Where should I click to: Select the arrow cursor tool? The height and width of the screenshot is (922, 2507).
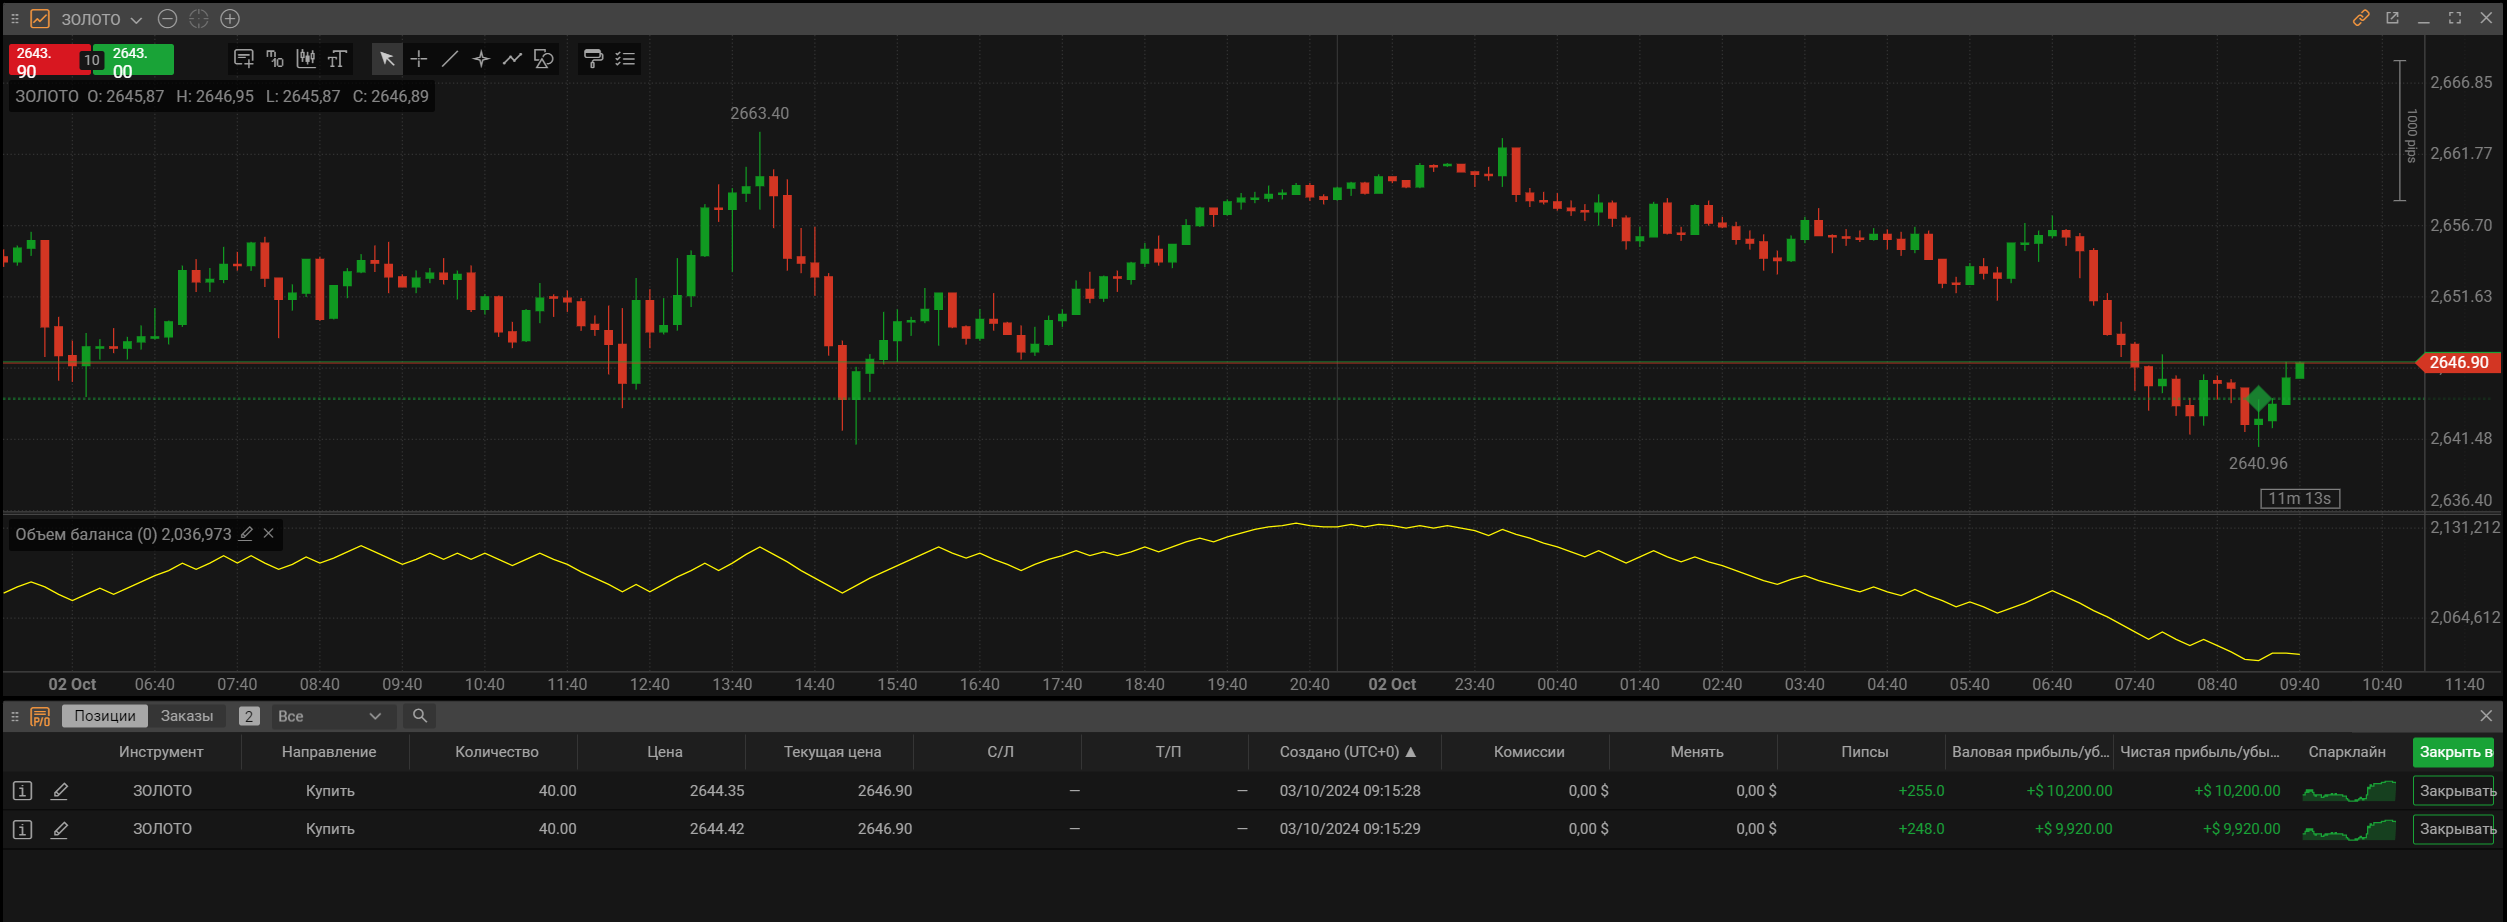pyautogui.click(x=387, y=59)
